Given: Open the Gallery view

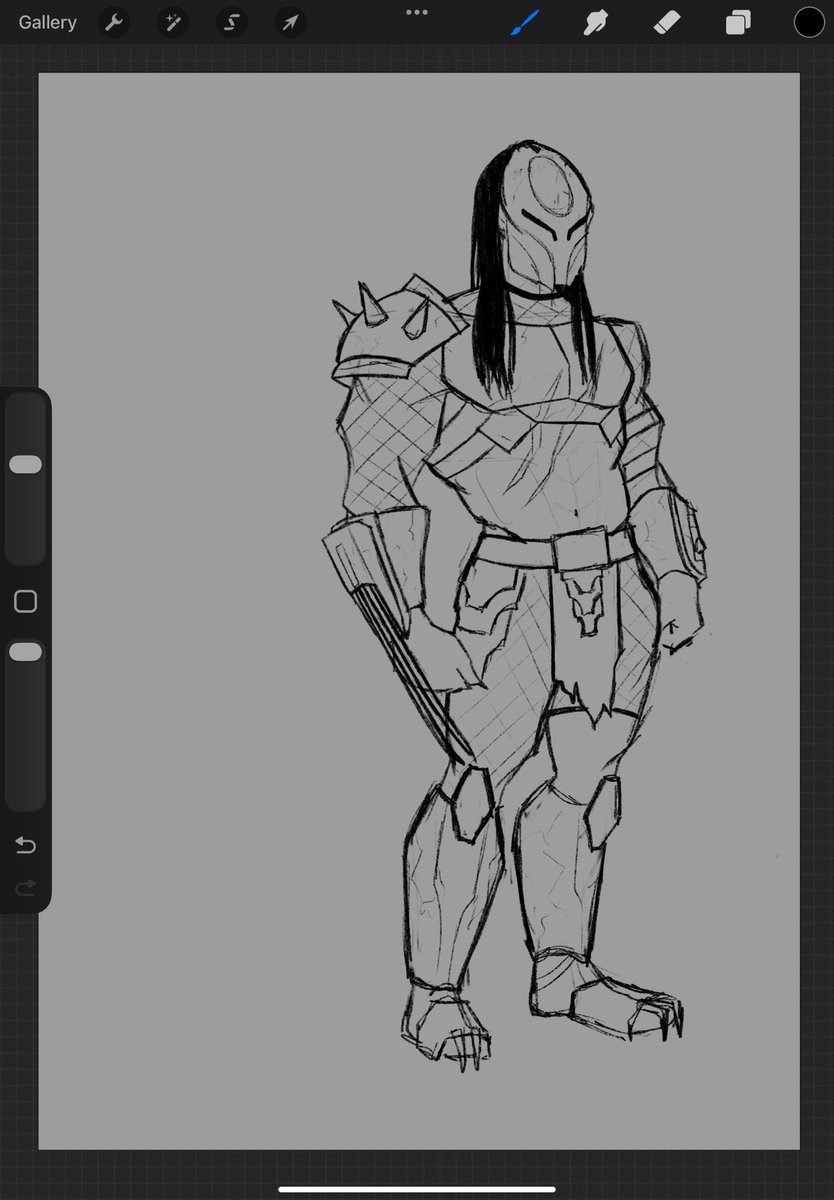Looking at the screenshot, I should tap(47, 22).
